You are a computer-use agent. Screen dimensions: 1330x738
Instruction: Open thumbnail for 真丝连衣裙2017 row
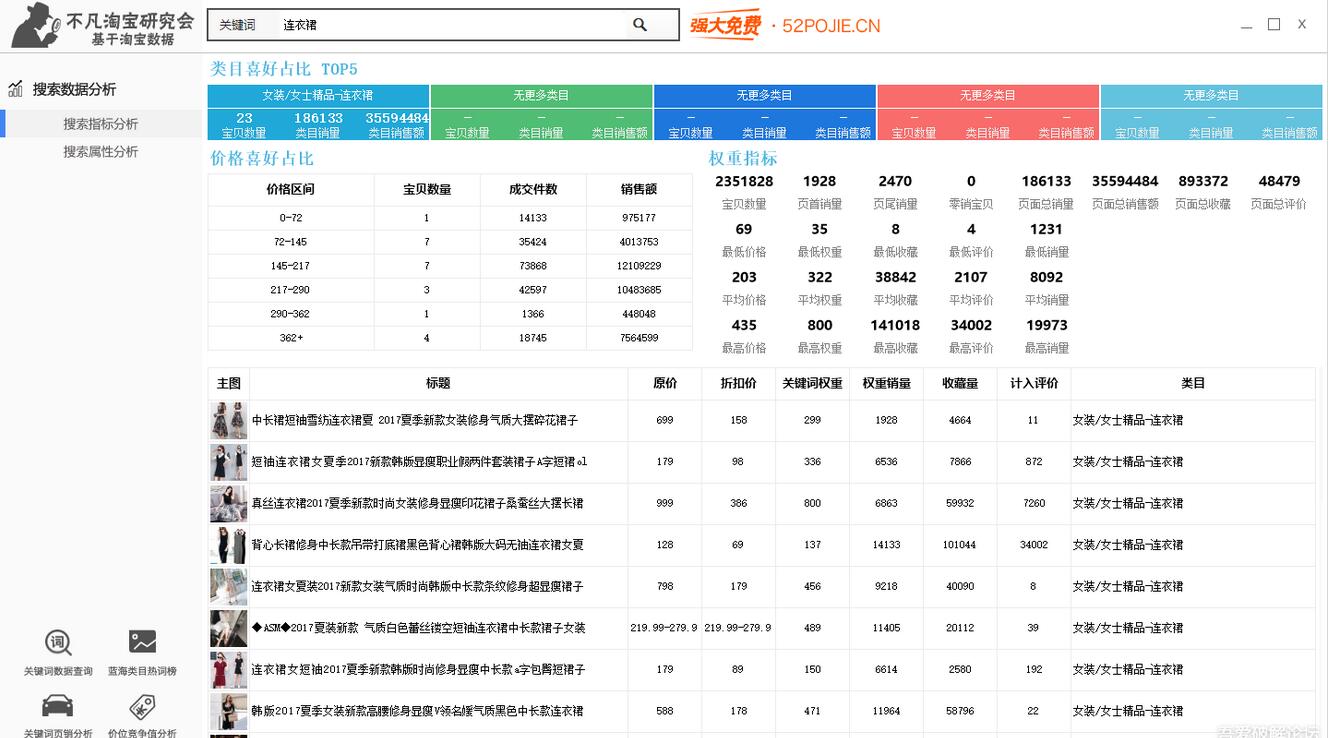tap(229, 503)
